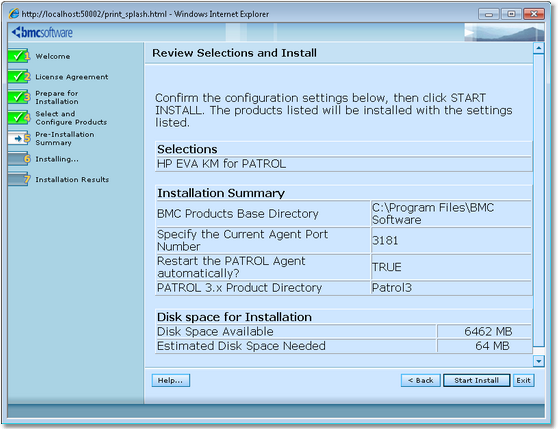Click PATROL 3.x Product Directory label
Screen dimensions: 558x431
(239, 288)
